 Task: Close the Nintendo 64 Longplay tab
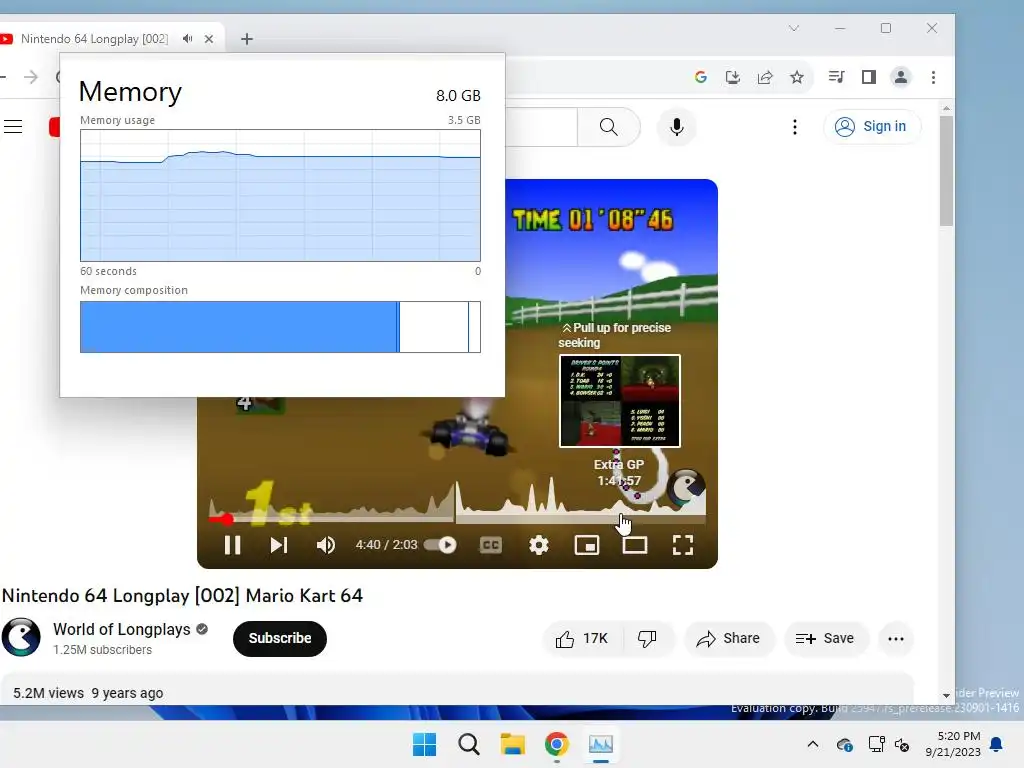(209, 39)
